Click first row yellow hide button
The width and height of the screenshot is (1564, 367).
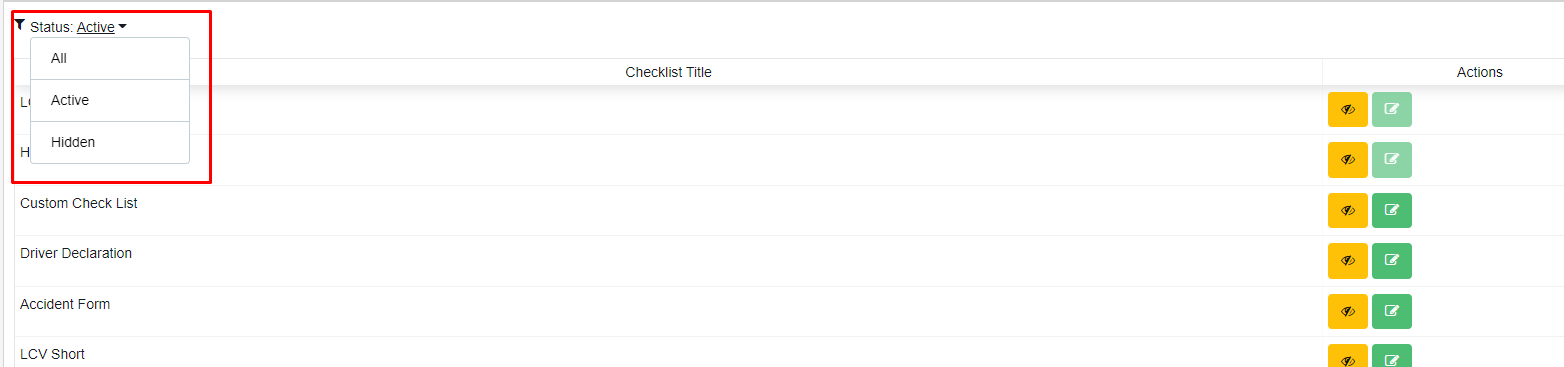pos(1347,109)
